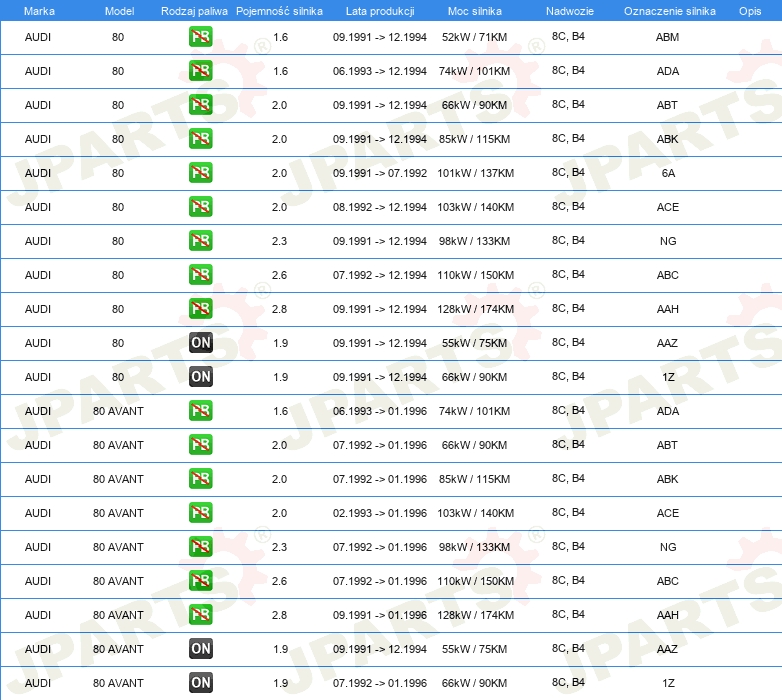
Task: Select 8C, B4 body in ABM row
Action: point(568,36)
